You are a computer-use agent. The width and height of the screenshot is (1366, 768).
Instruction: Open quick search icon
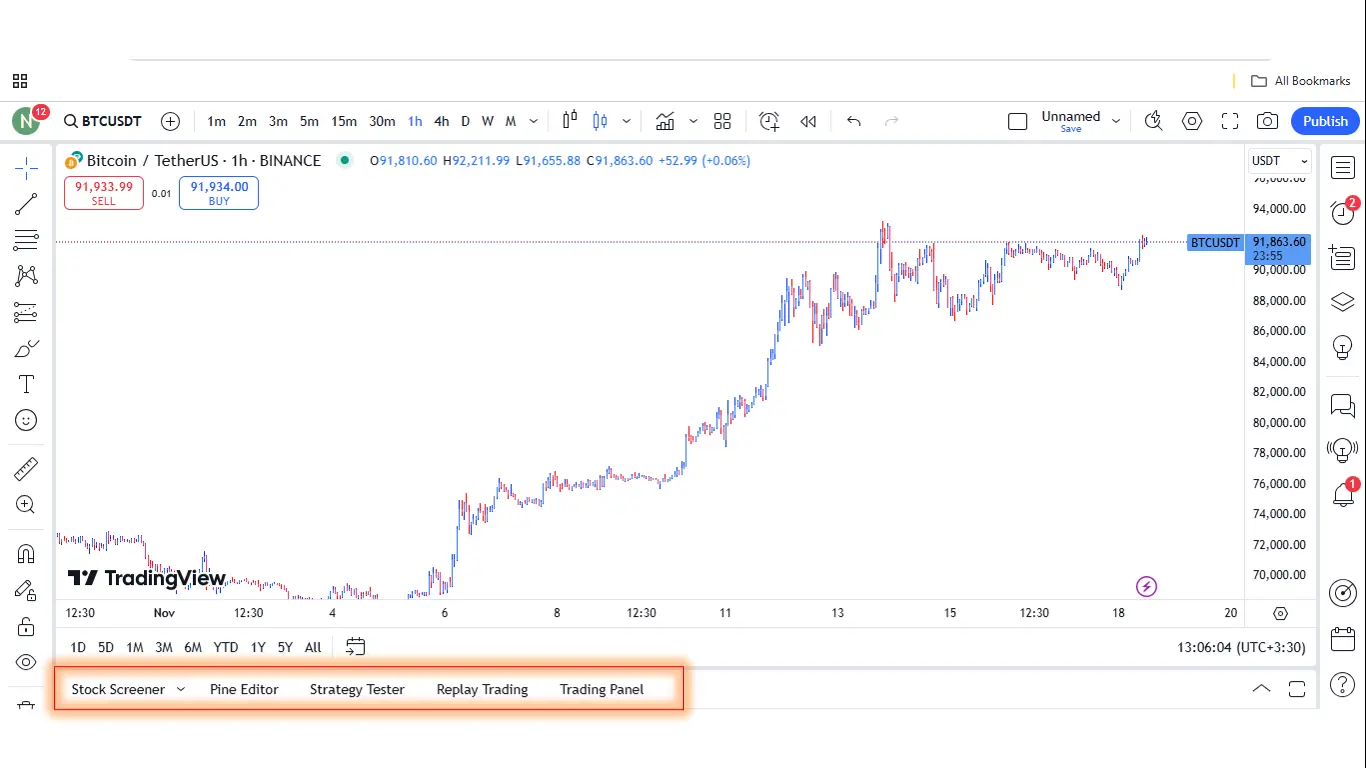1153,121
